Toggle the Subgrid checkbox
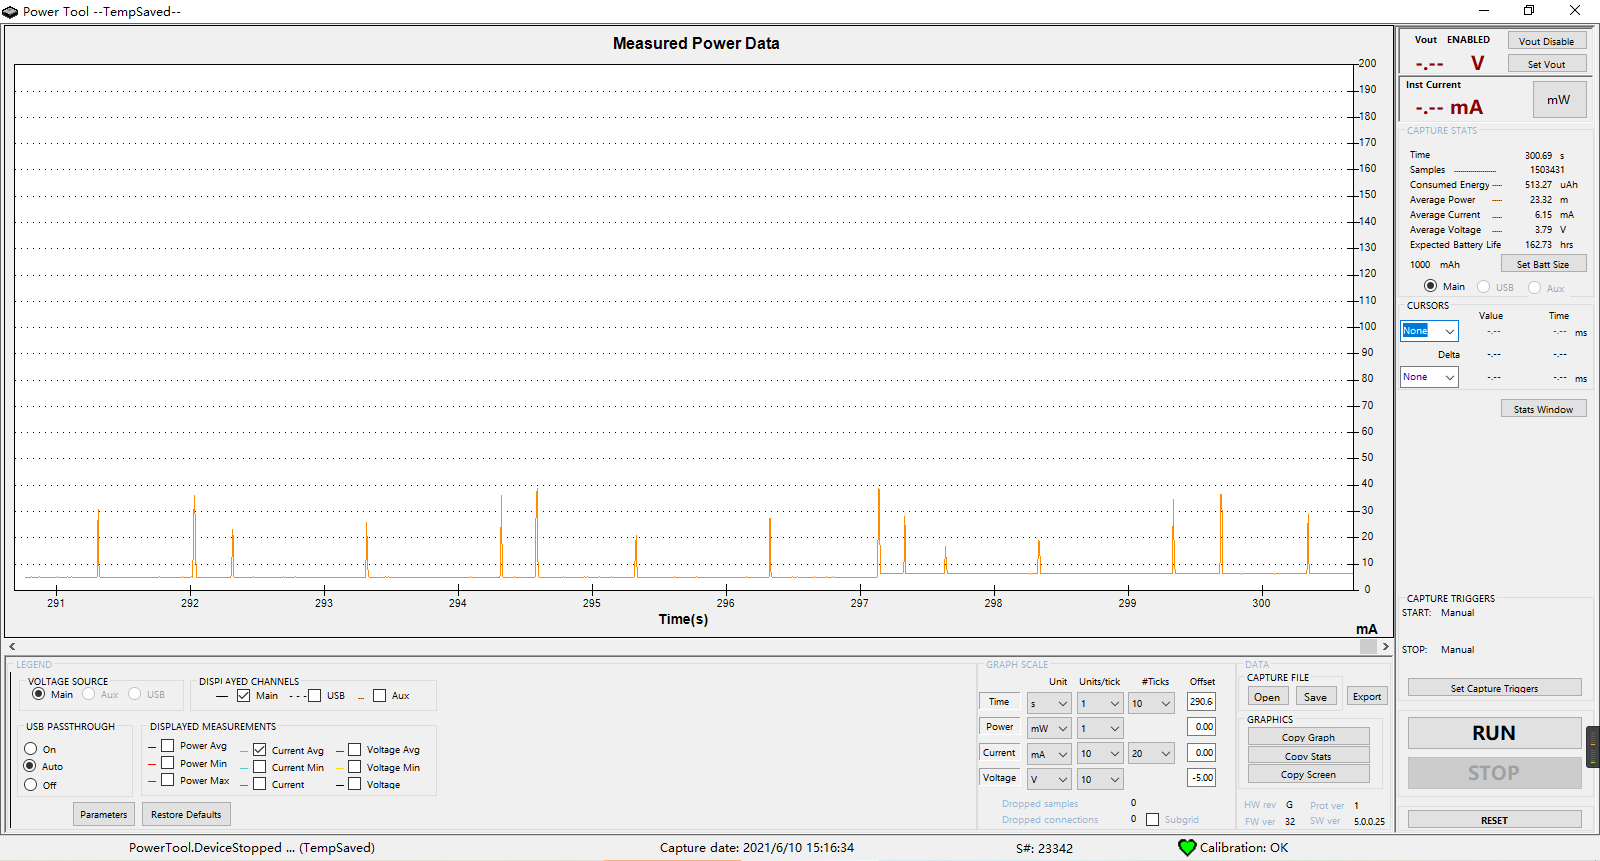The width and height of the screenshot is (1600, 861). (x=1152, y=820)
